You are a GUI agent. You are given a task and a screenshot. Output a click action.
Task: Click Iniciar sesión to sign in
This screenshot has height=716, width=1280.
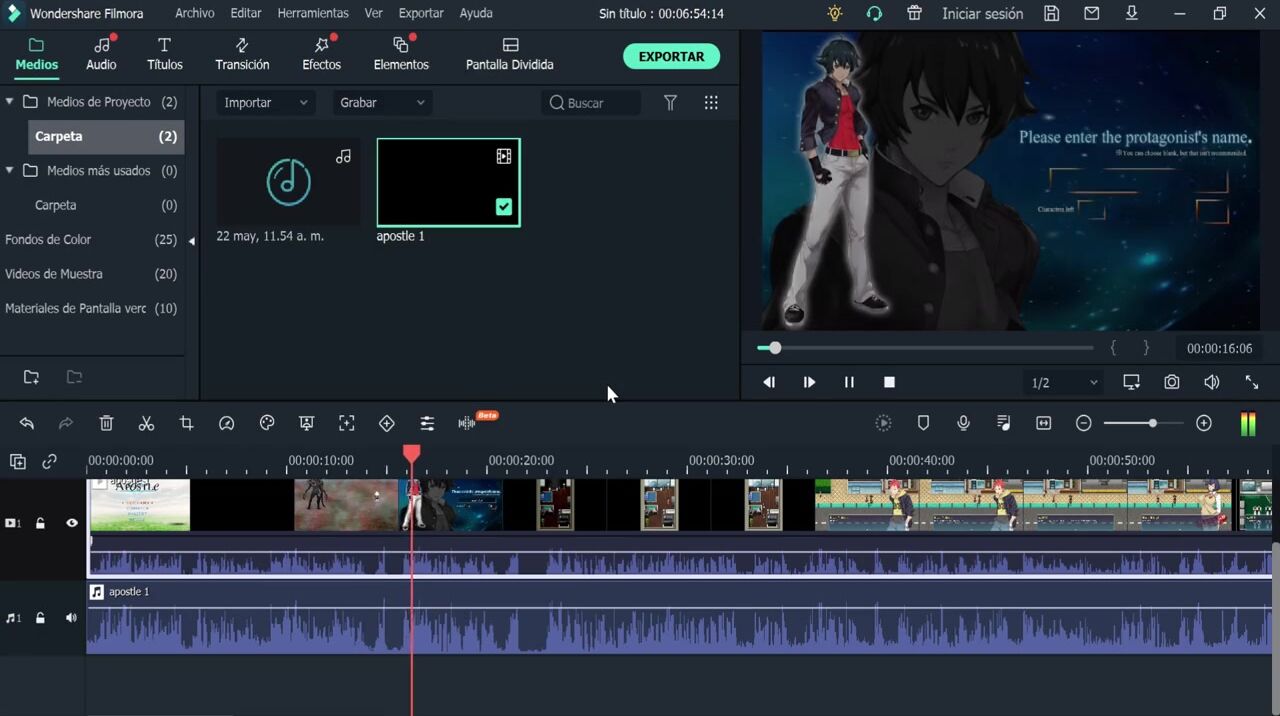point(982,14)
